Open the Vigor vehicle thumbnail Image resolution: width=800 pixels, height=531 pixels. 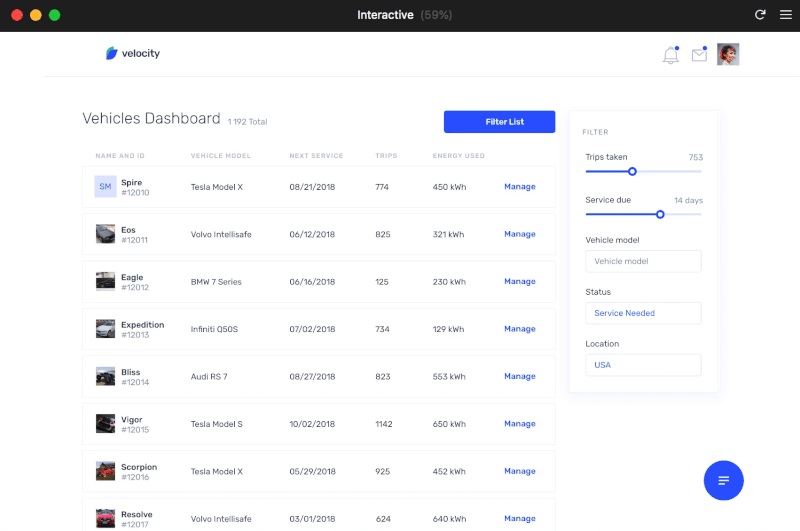coord(105,423)
